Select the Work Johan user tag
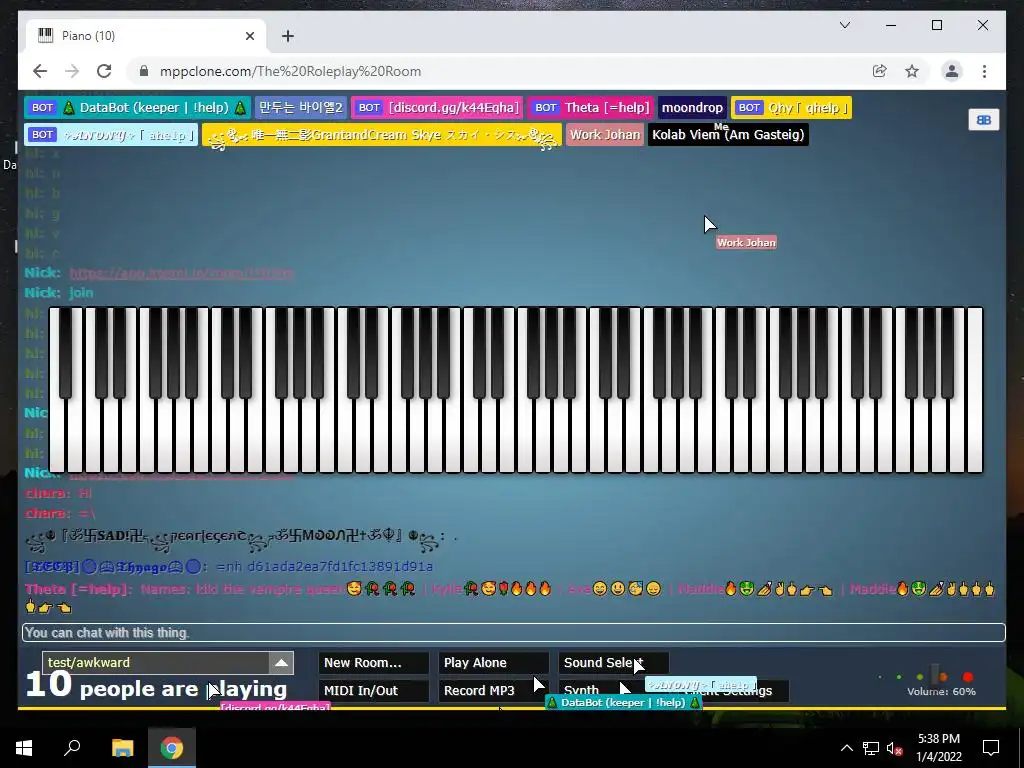The image size is (1024, 768). pos(605,135)
